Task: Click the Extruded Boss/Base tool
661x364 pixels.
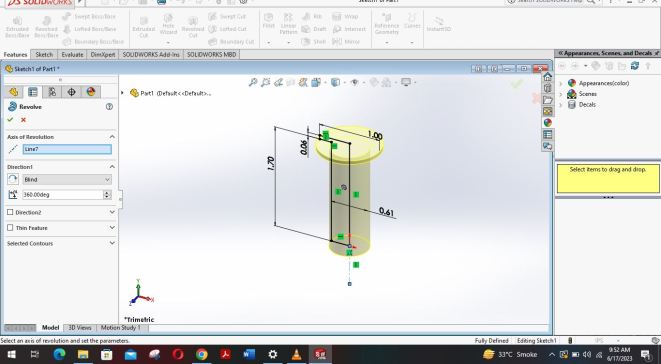Action: coord(17,28)
